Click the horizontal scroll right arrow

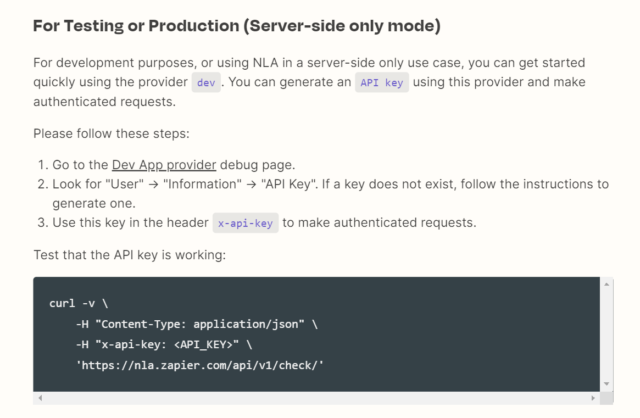click(x=593, y=398)
